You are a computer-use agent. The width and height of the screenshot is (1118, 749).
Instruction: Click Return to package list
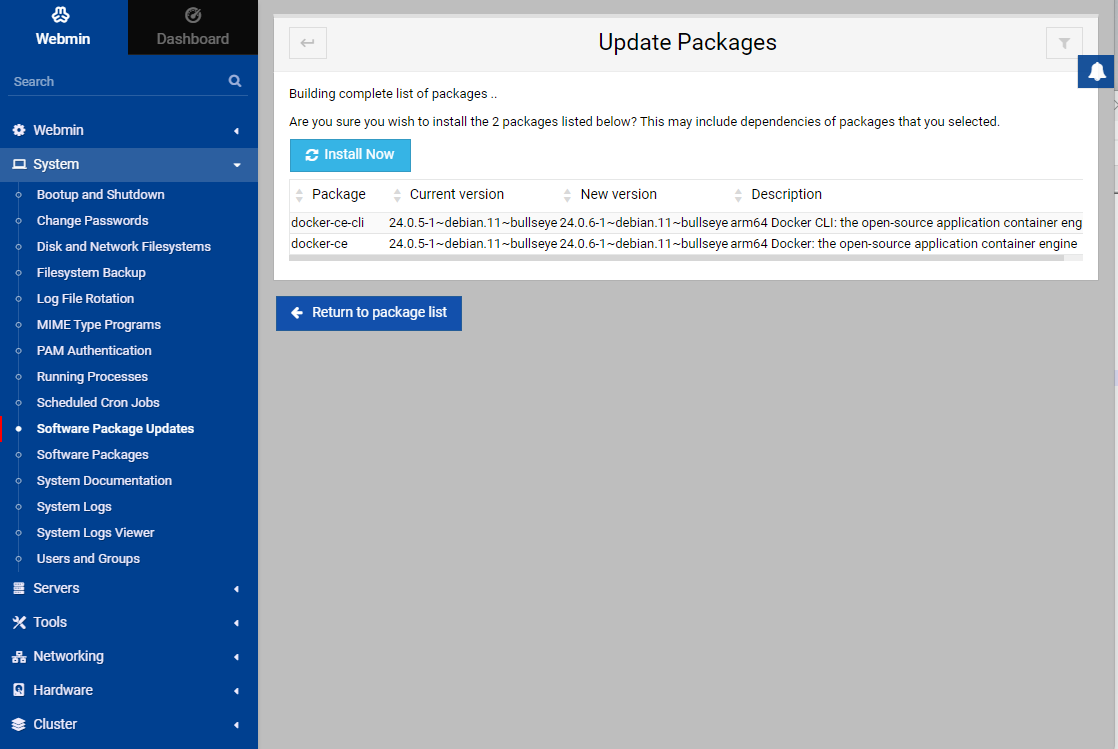click(369, 313)
